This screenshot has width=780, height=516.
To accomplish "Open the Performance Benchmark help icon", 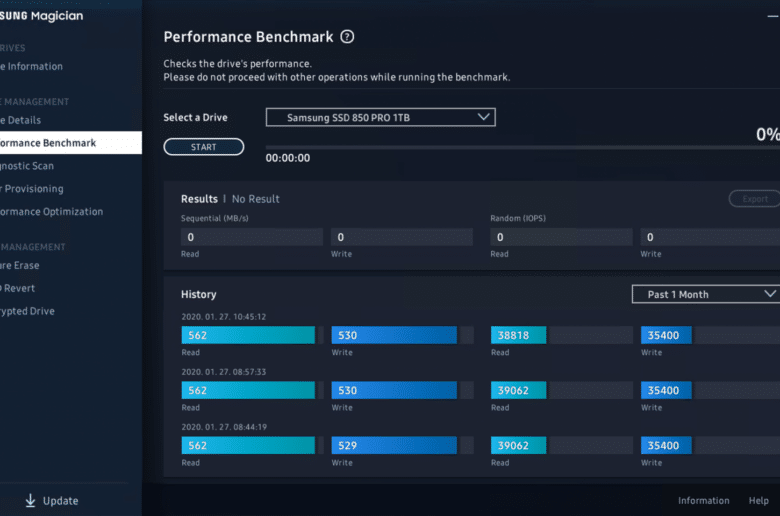I will tap(347, 37).
